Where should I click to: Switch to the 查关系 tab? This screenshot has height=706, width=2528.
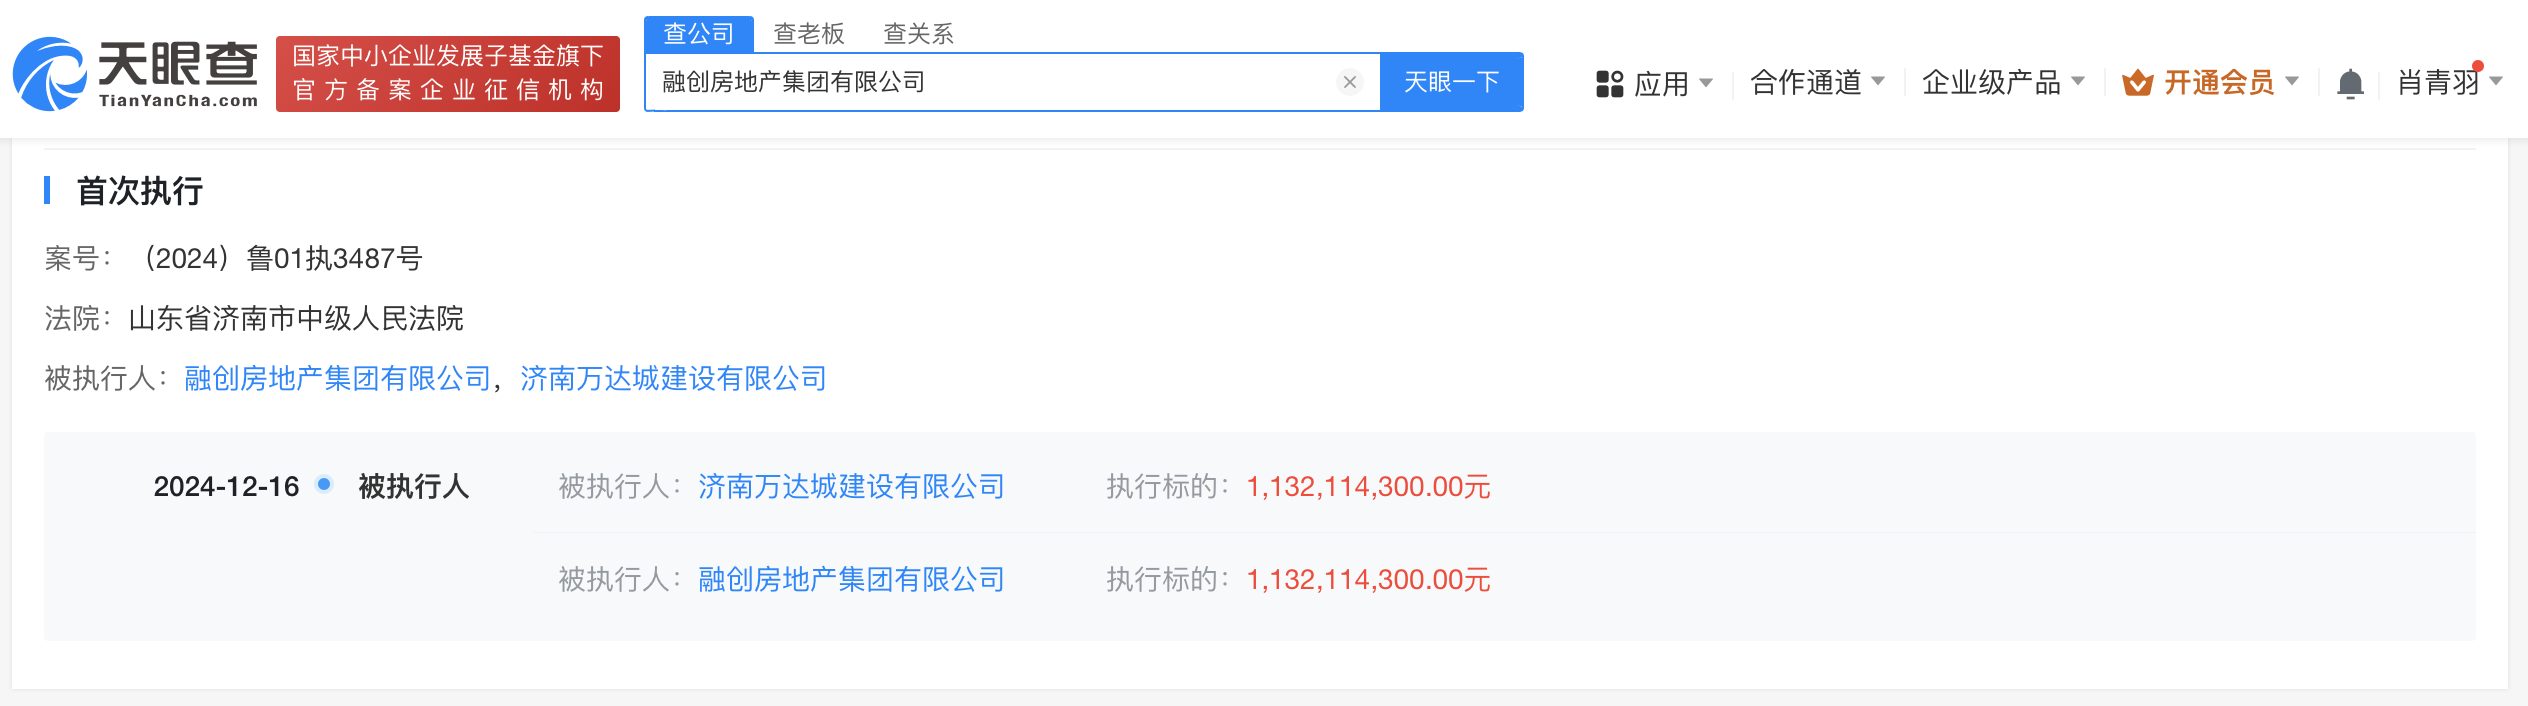click(x=918, y=34)
